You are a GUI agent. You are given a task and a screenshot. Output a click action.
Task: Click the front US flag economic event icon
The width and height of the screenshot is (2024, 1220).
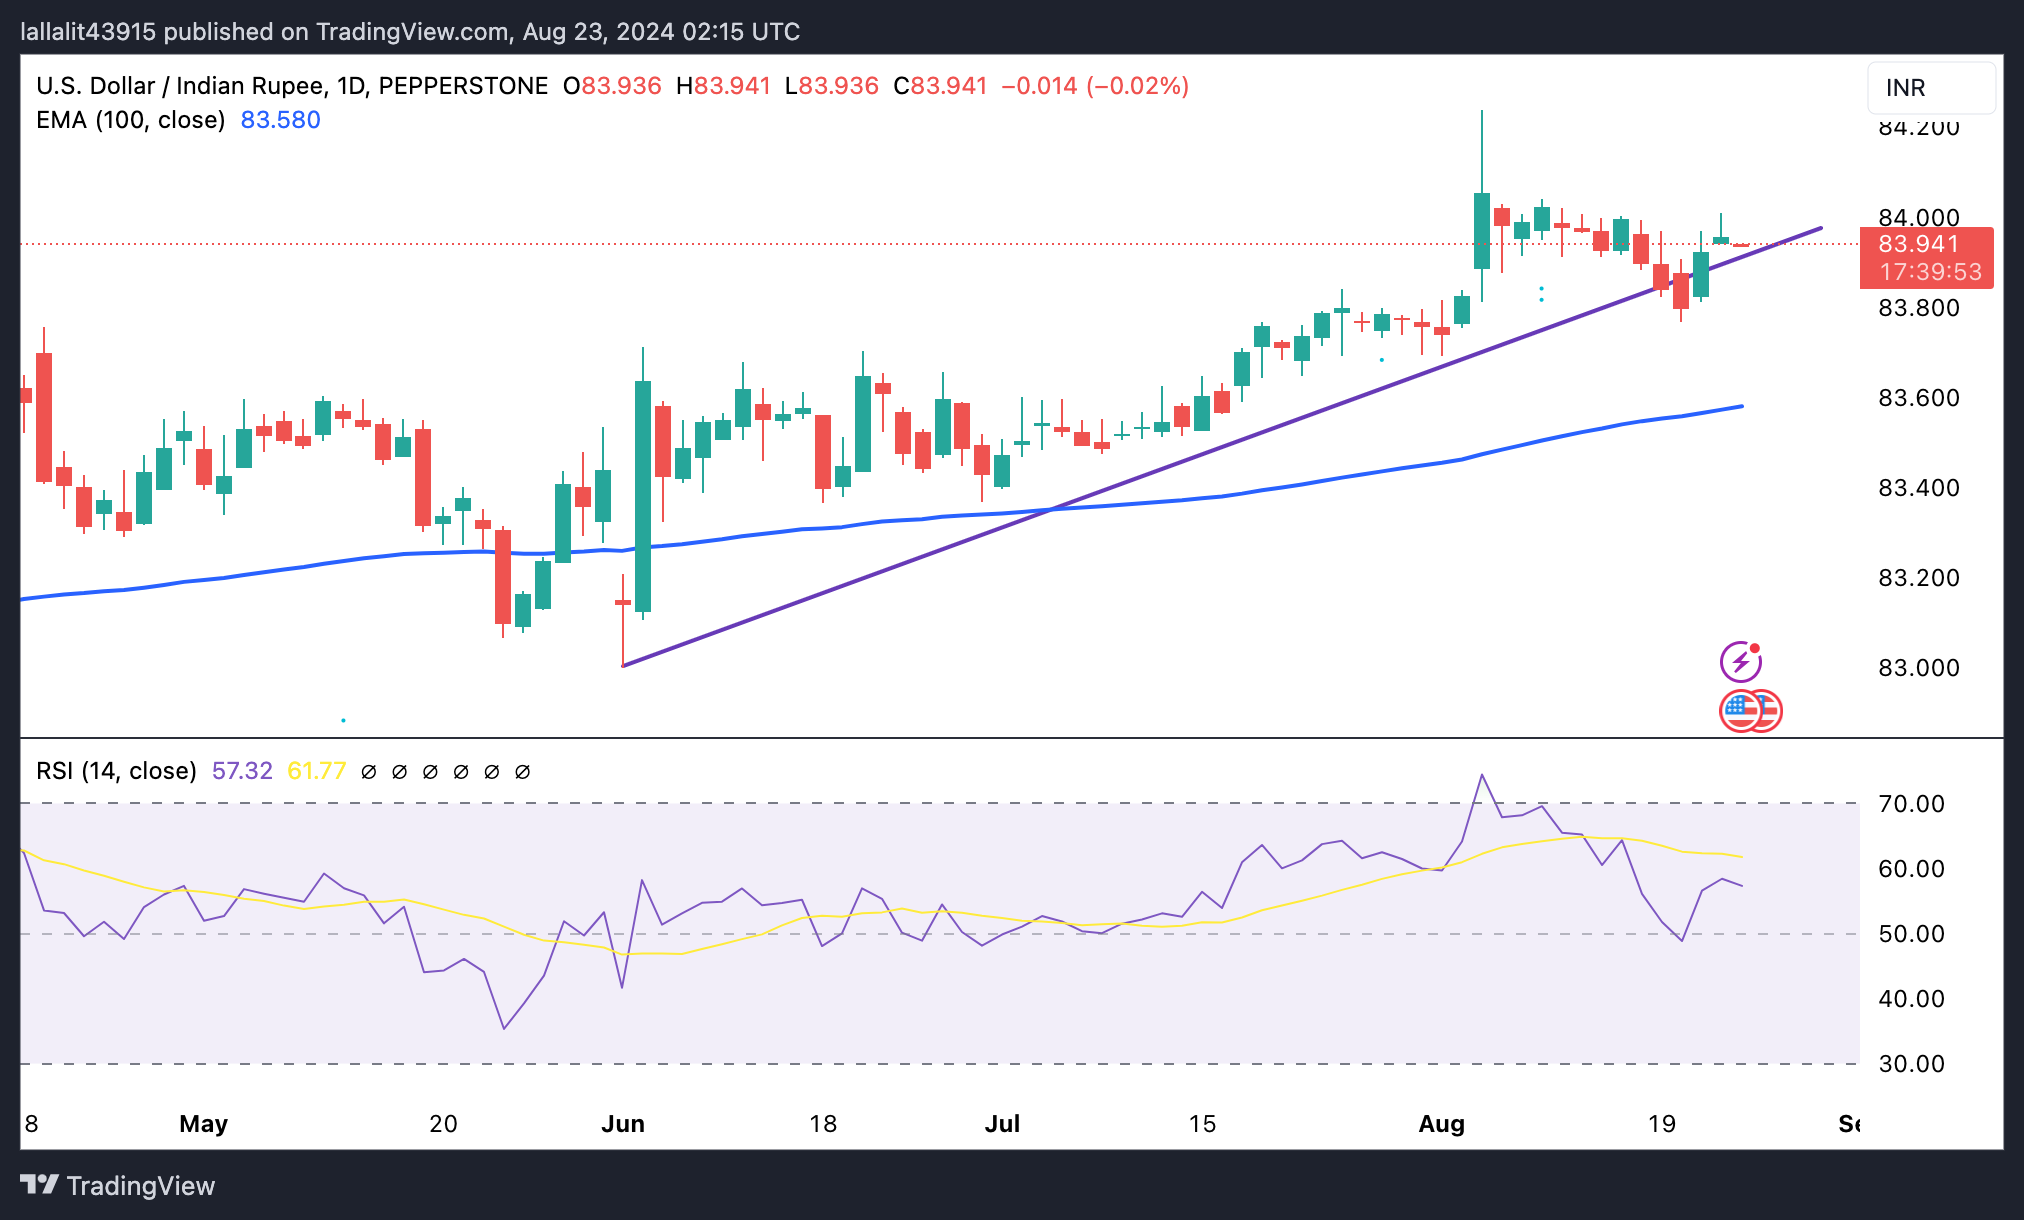coord(1740,712)
